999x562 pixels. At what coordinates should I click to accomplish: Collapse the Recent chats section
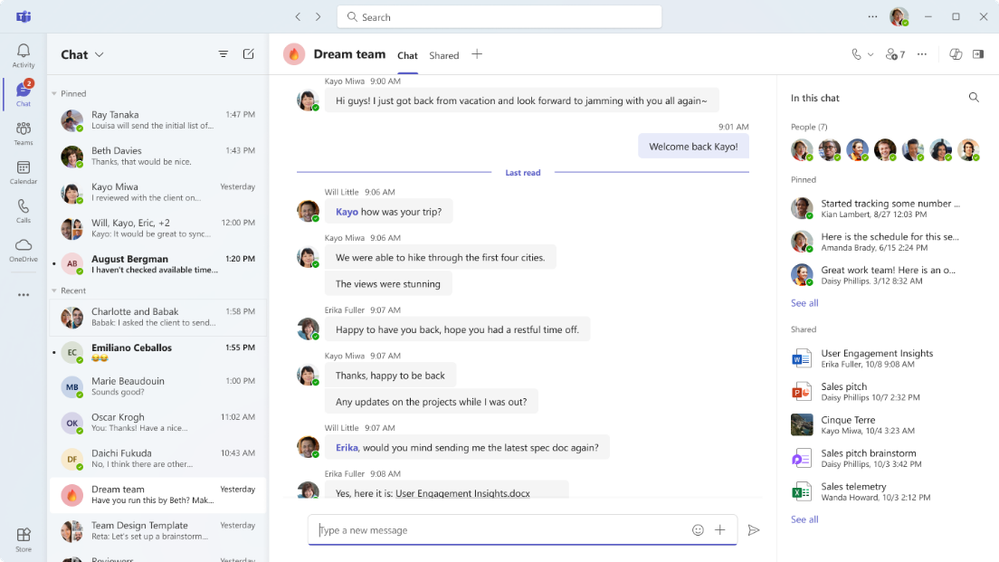[x=54, y=291]
